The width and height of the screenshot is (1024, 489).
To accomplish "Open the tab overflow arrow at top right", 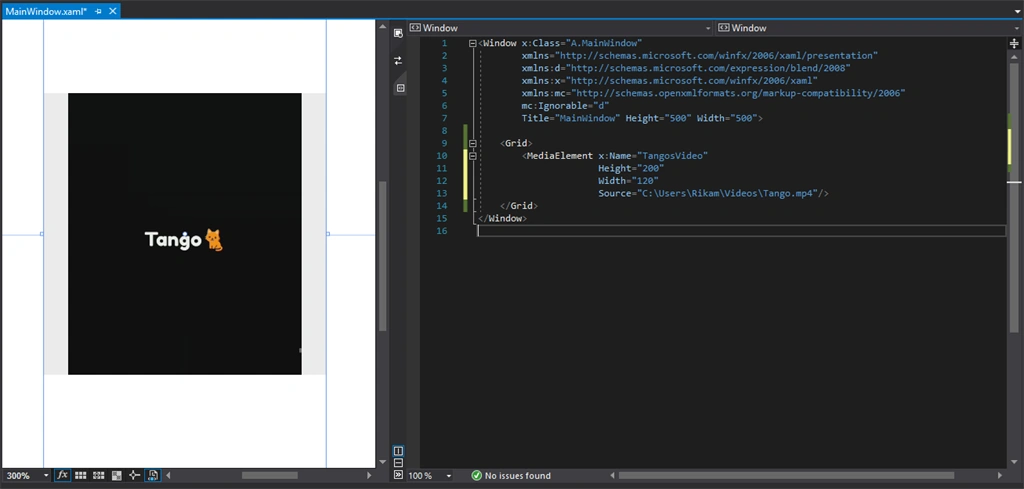I will click(1017, 10).
